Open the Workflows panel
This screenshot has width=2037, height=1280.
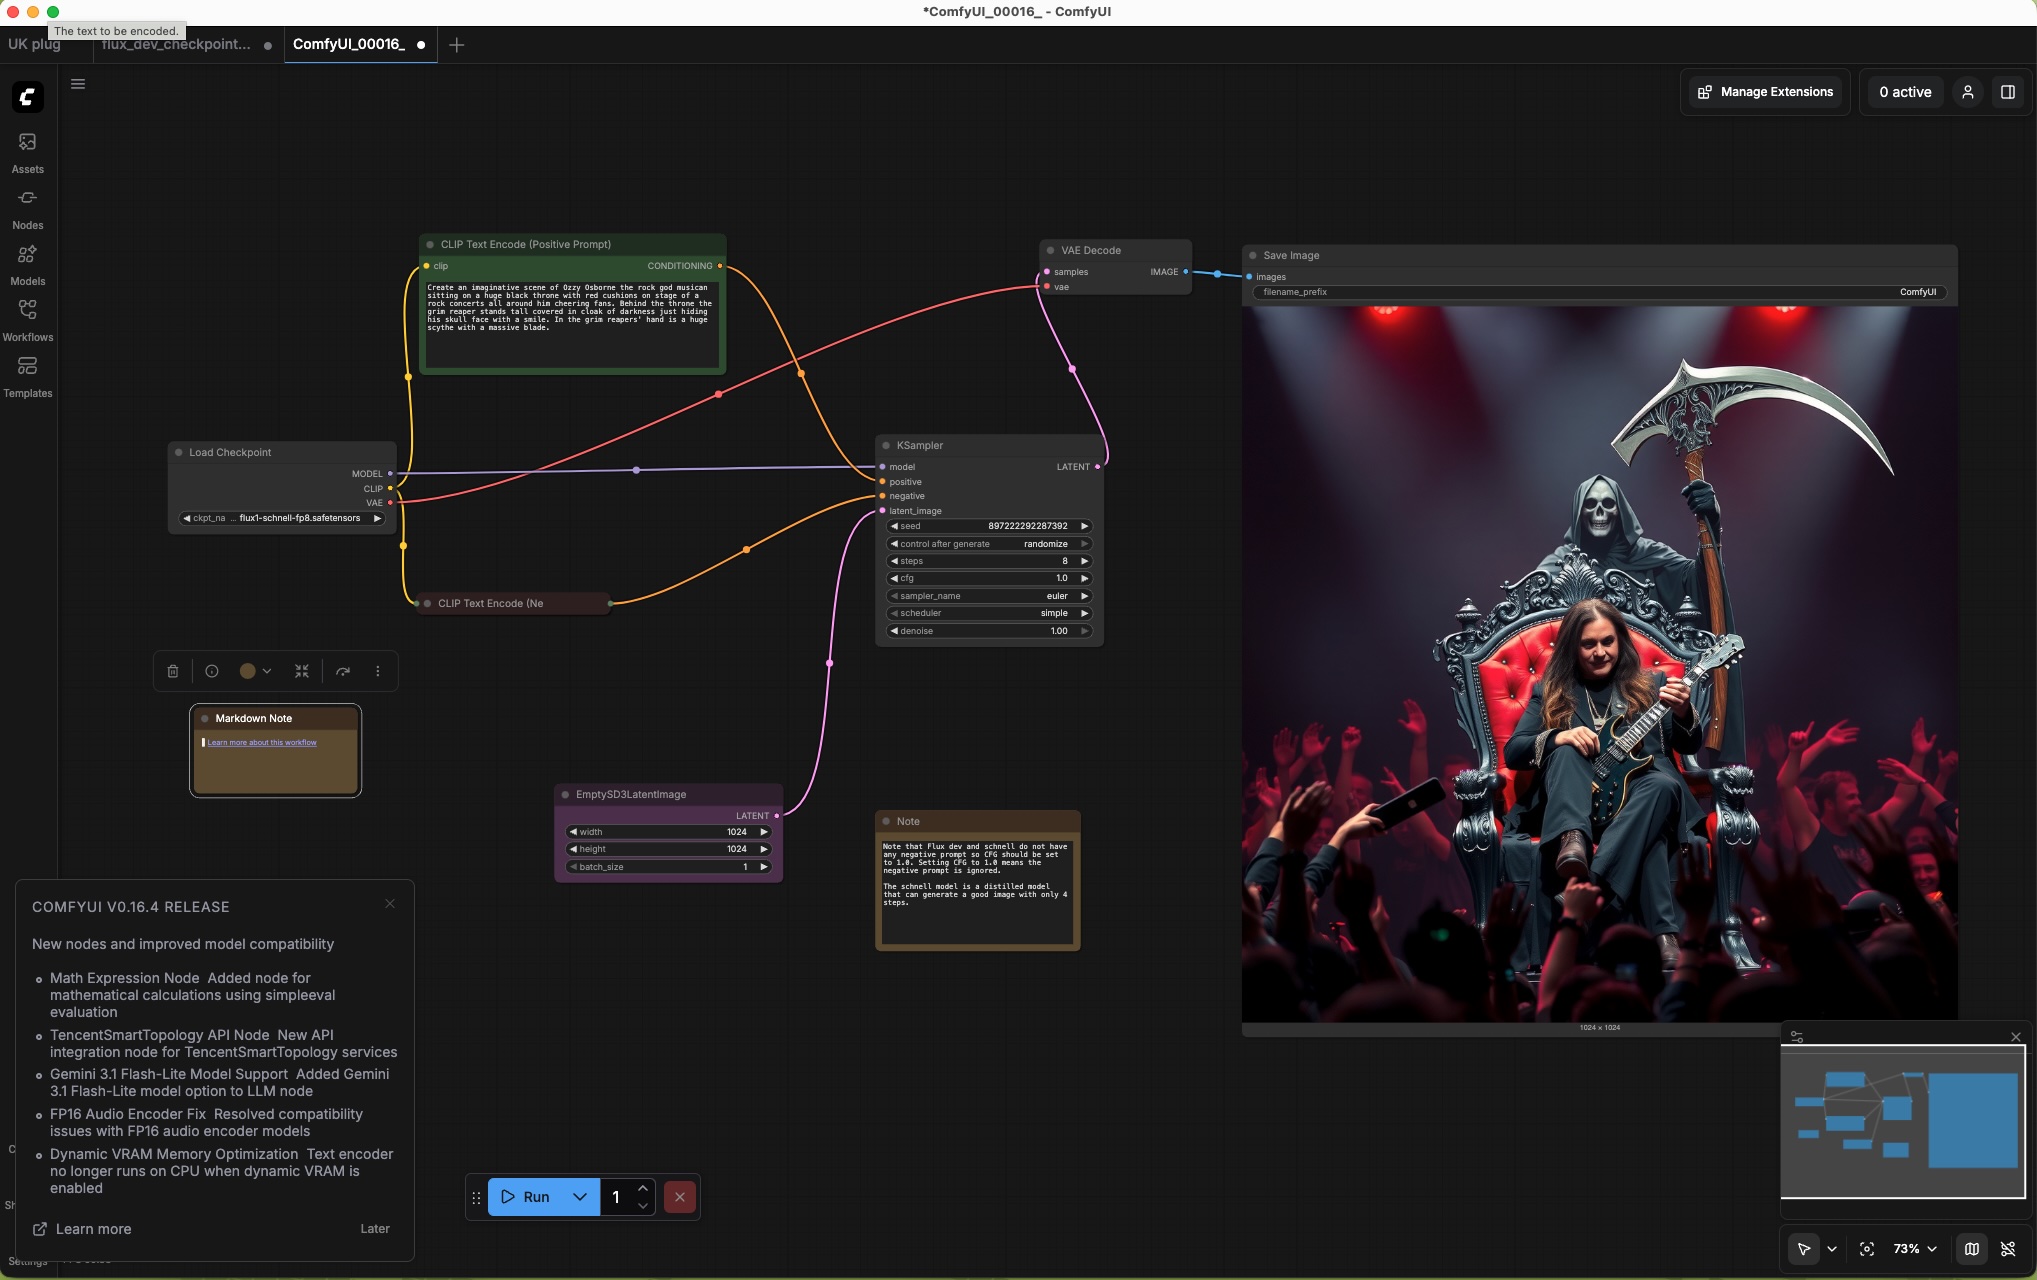[x=28, y=317]
